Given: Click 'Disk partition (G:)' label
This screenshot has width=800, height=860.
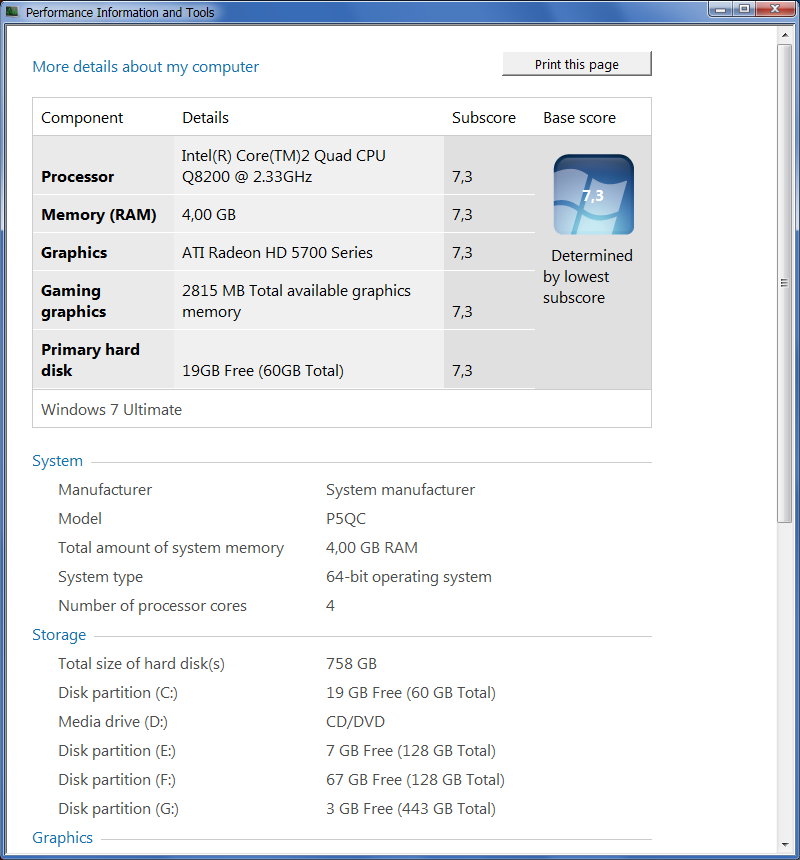Looking at the screenshot, I should 118,809.
